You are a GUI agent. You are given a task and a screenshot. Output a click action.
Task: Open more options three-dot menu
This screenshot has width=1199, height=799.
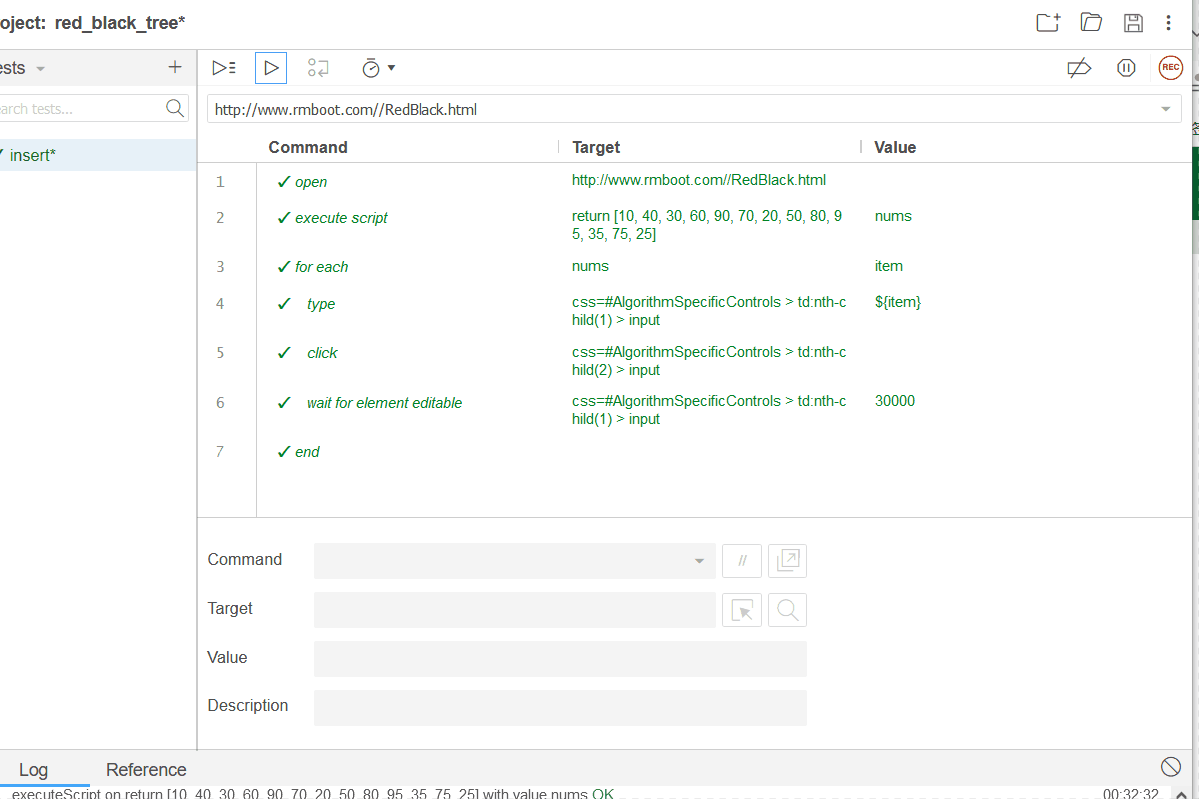click(1168, 23)
